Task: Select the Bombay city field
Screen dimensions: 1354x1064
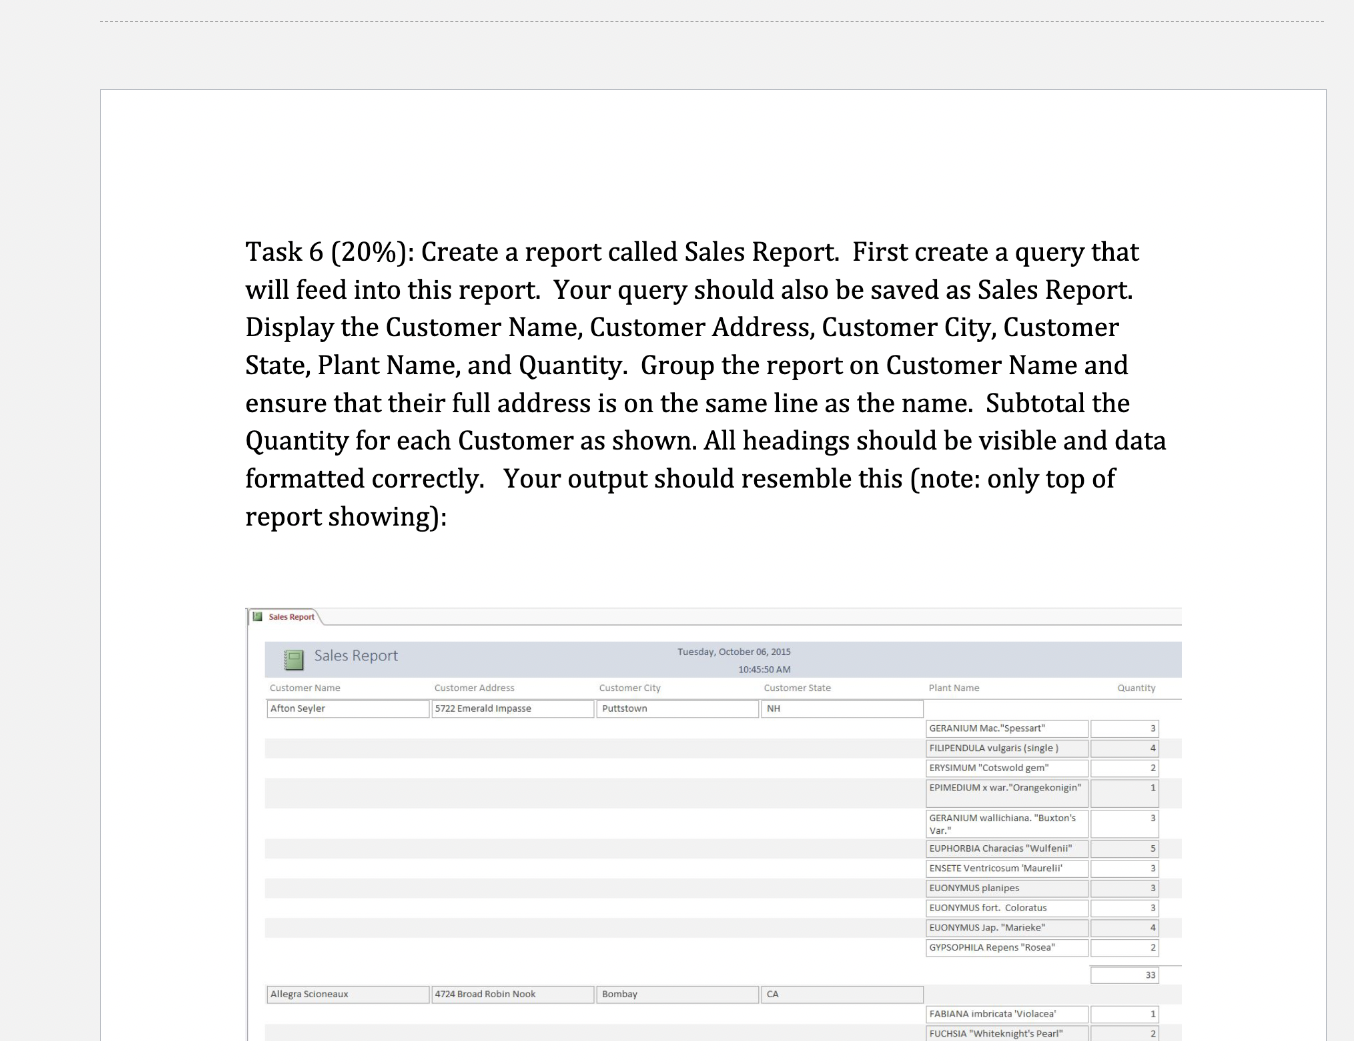Action: tap(676, 994)
